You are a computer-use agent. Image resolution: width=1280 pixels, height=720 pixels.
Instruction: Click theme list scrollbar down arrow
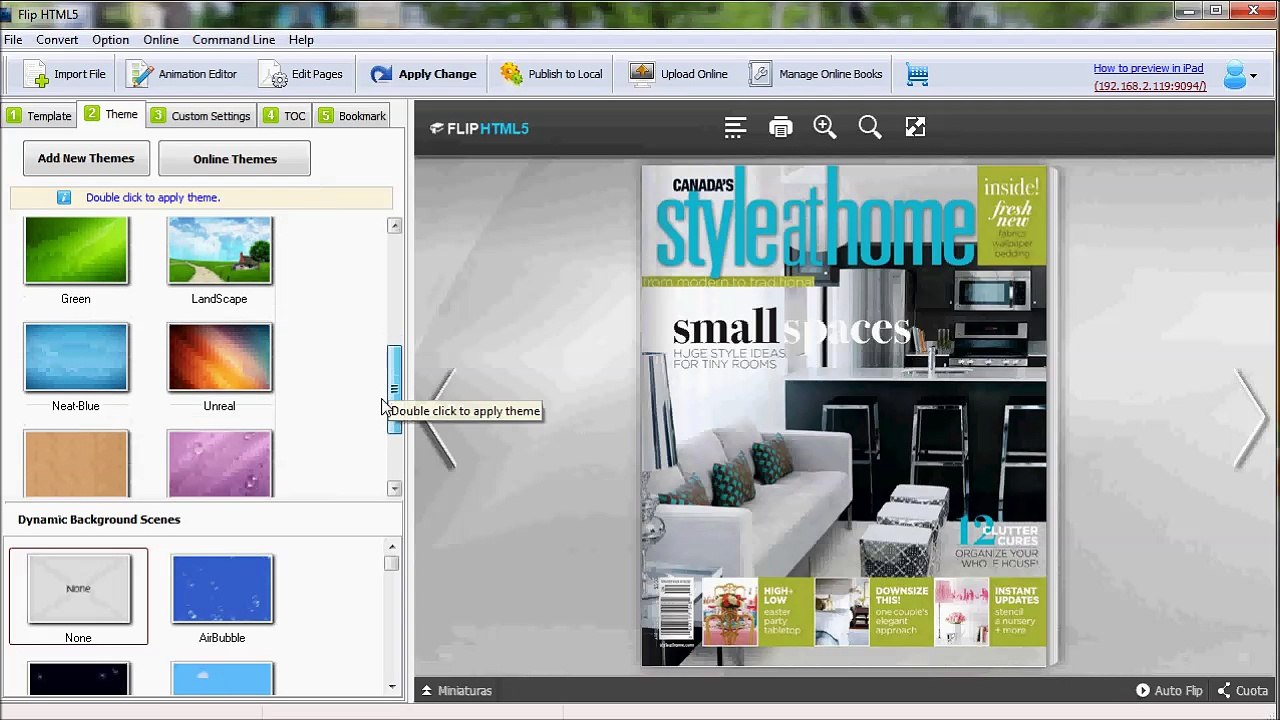(x=394, y=488)
